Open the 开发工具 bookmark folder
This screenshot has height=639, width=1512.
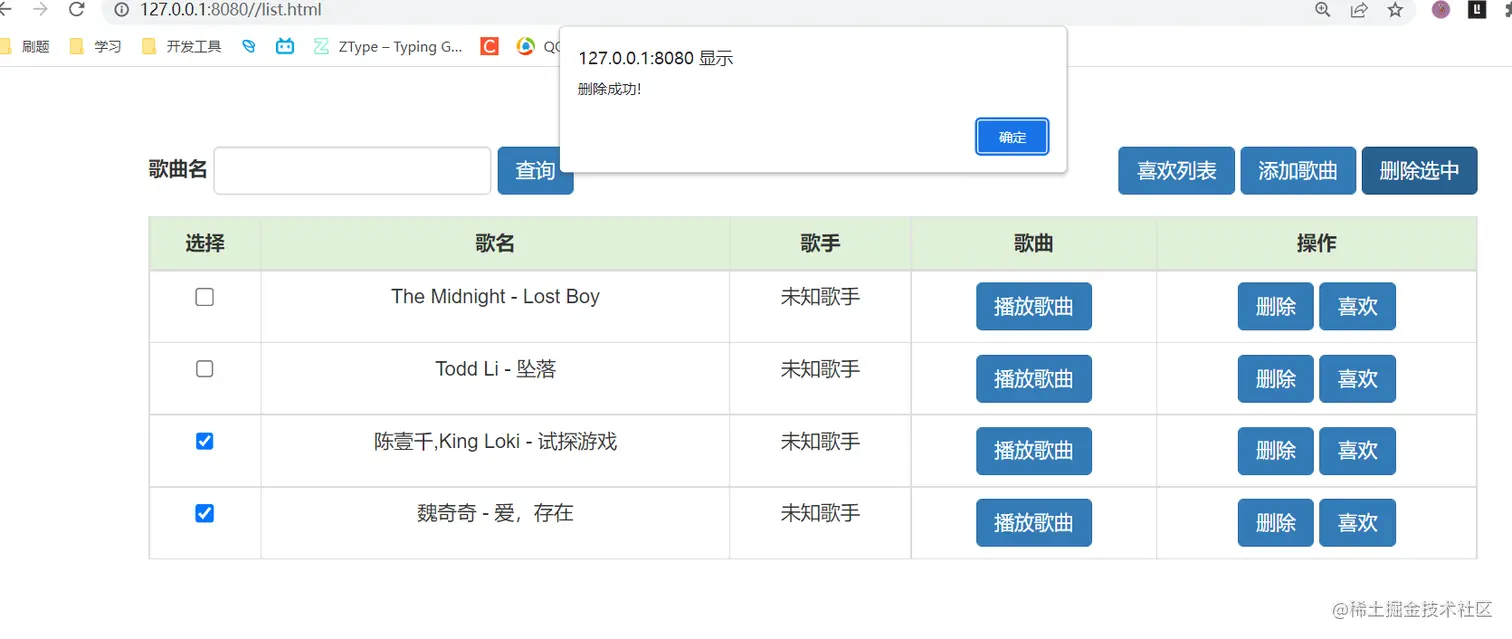[x=181, y=47]
